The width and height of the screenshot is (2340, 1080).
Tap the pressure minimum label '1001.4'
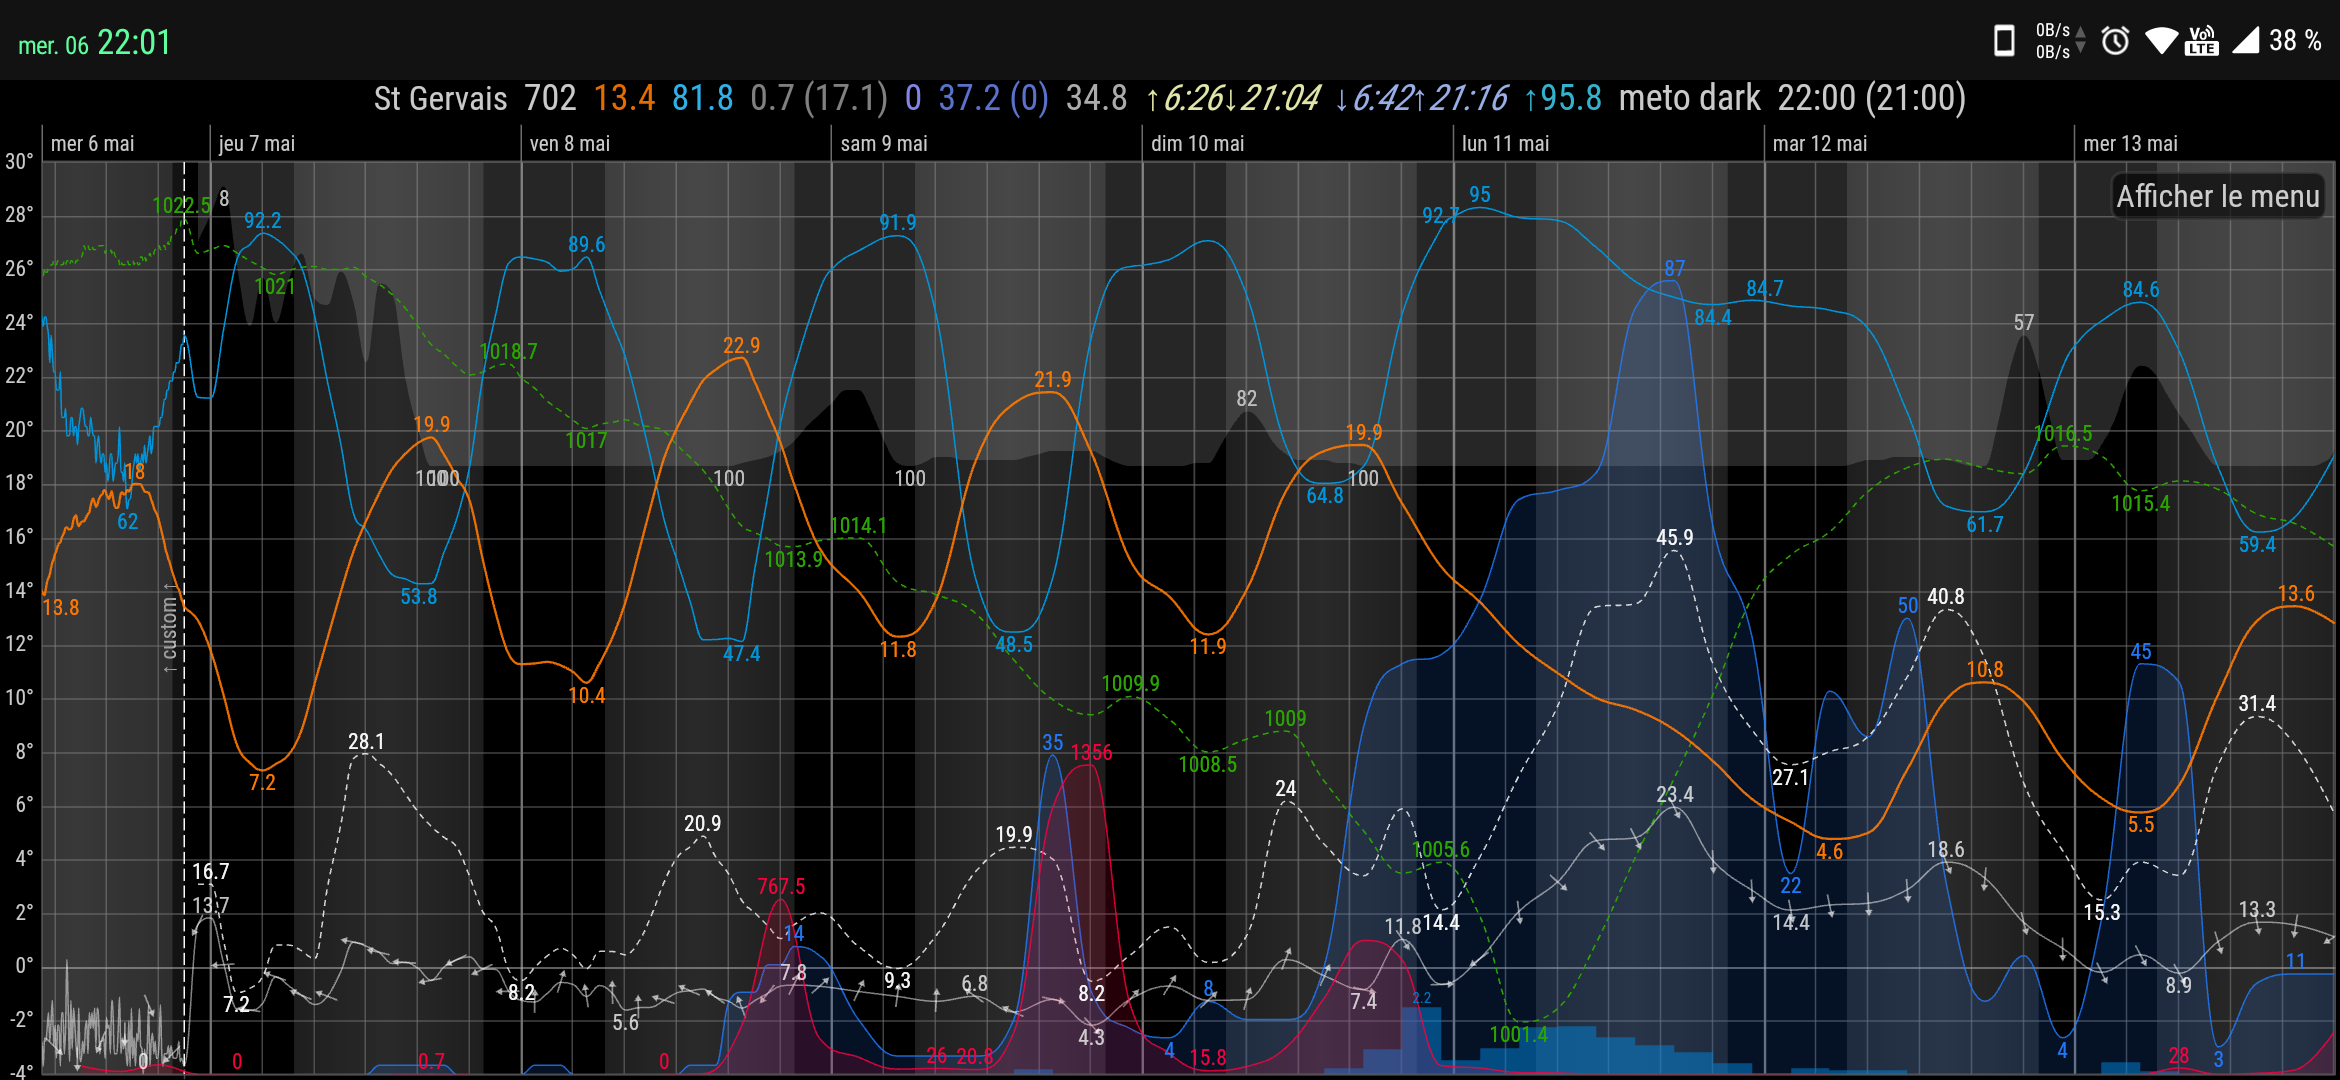tap(1518, 1035)
